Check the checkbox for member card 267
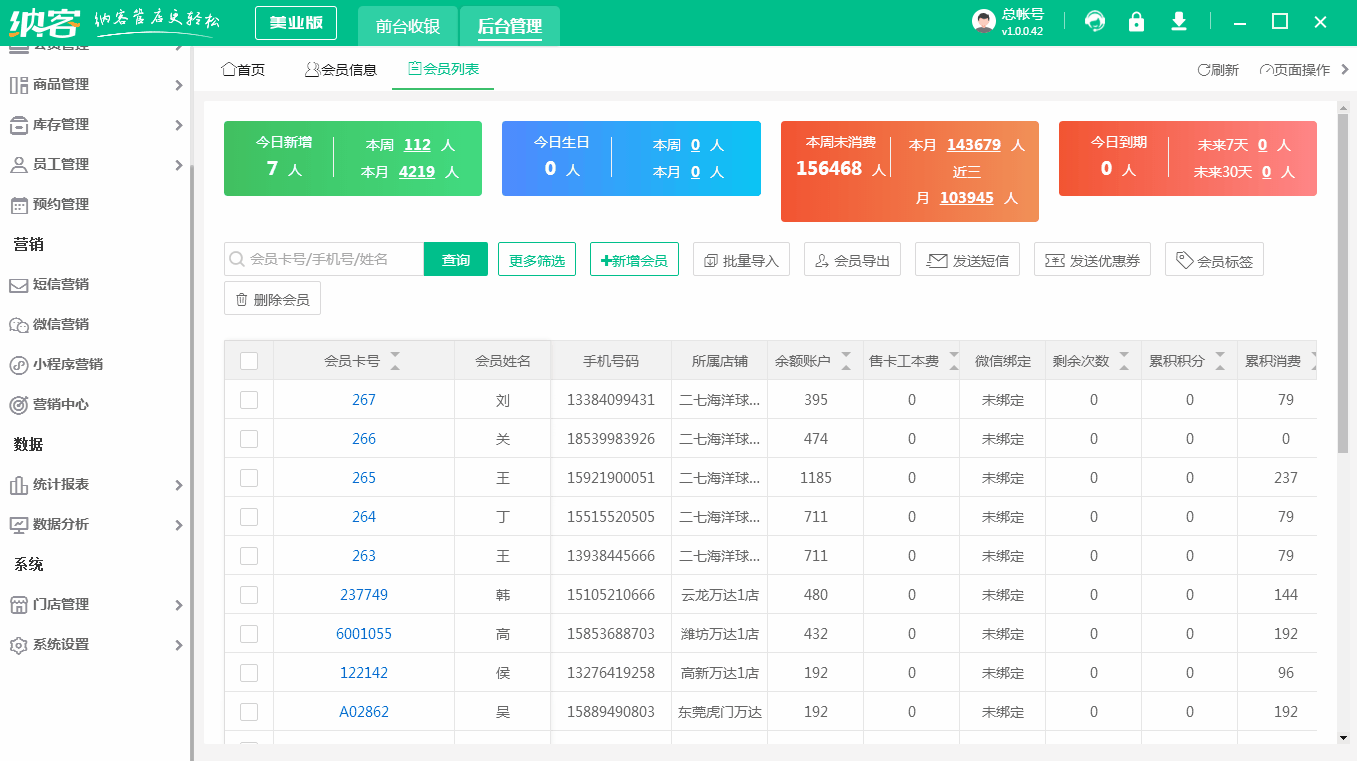The width and height of the screenshot is (1357, 761). [249, 400]
